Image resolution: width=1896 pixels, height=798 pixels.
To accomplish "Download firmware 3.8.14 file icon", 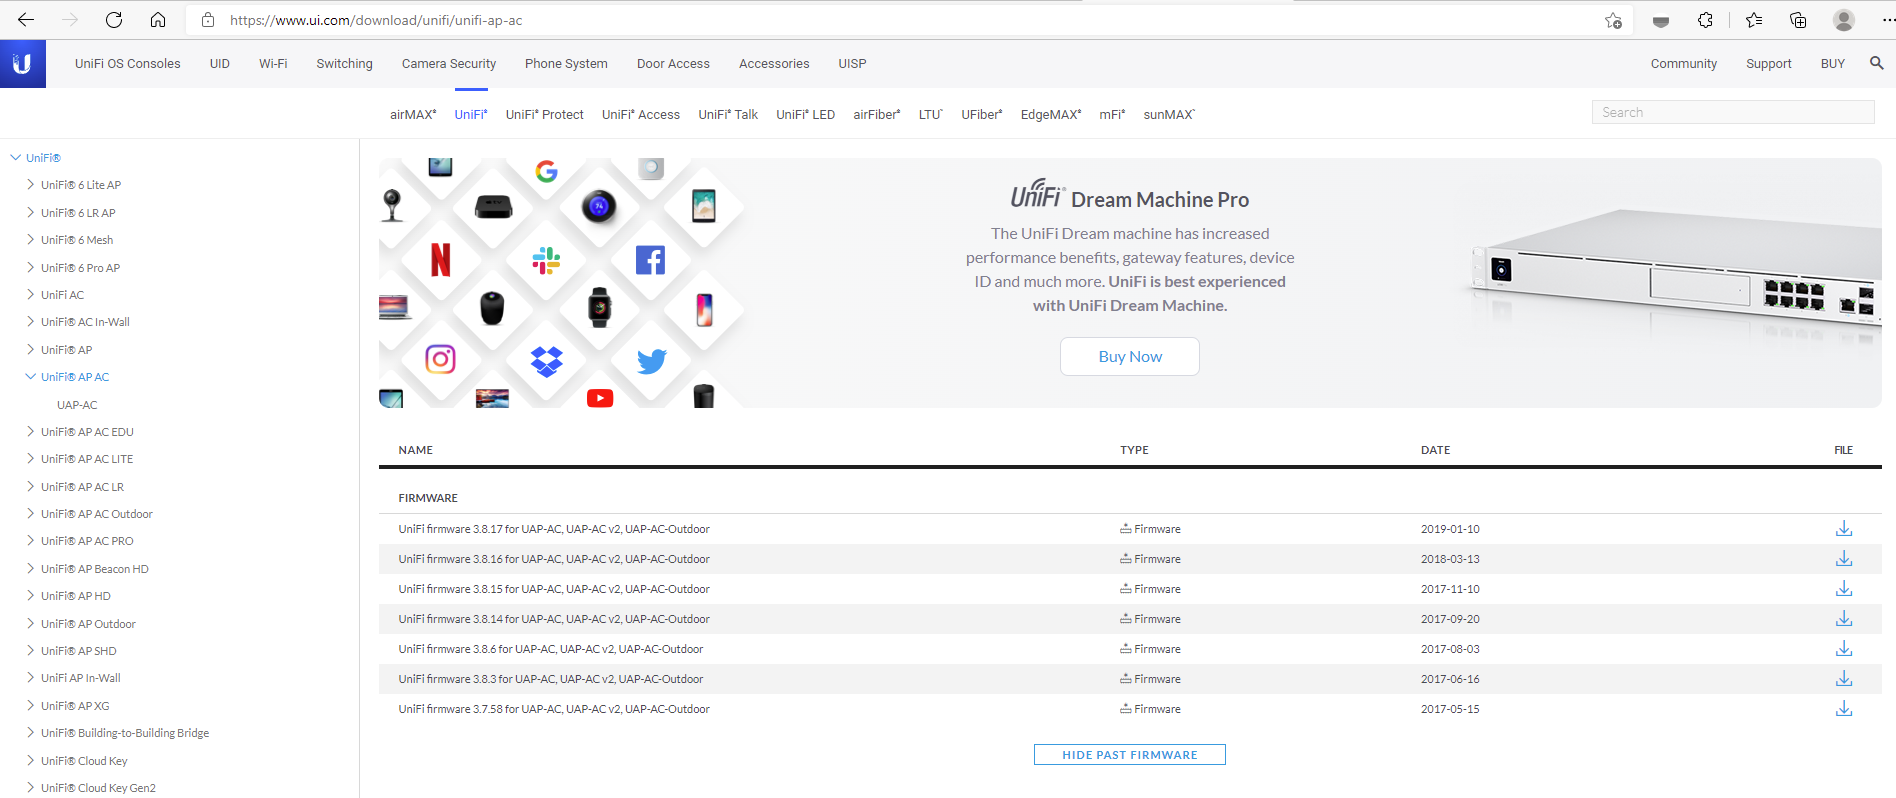I will 1843,619.
